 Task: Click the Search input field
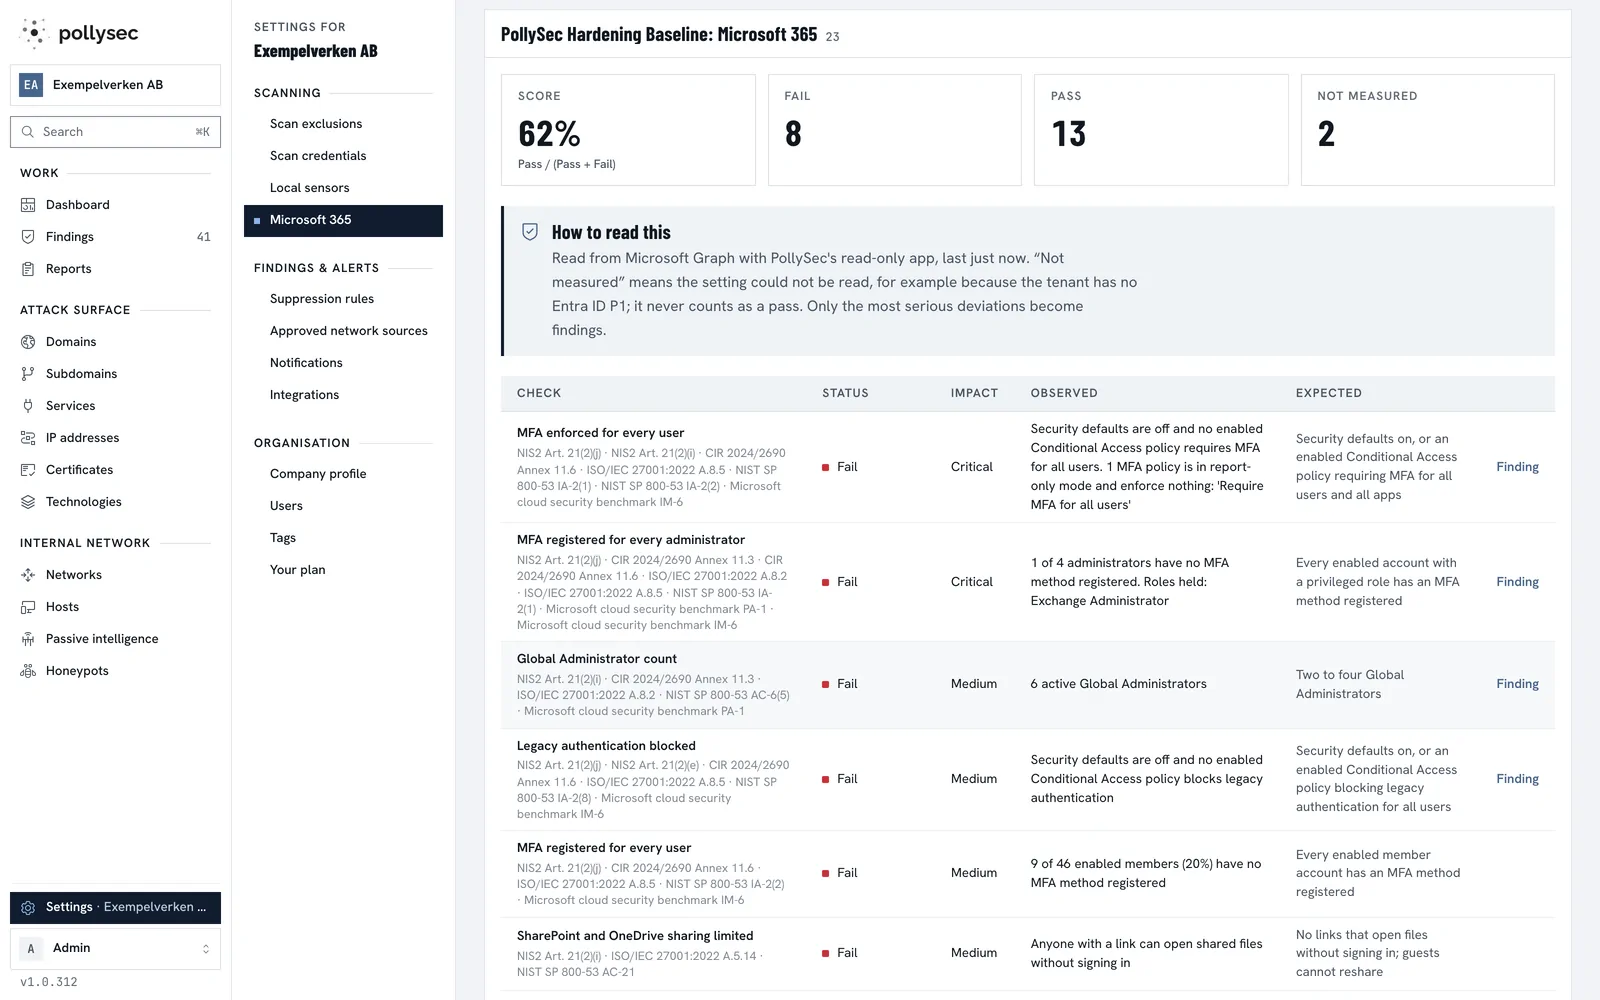(x=115, y=132)
